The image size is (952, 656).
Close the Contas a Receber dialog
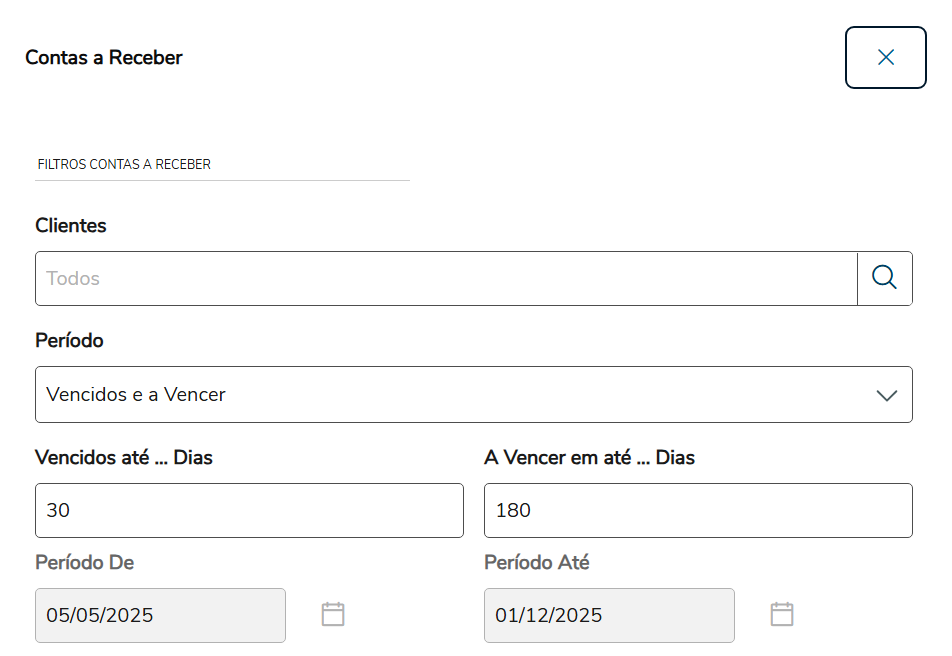[x=885, y=58]
